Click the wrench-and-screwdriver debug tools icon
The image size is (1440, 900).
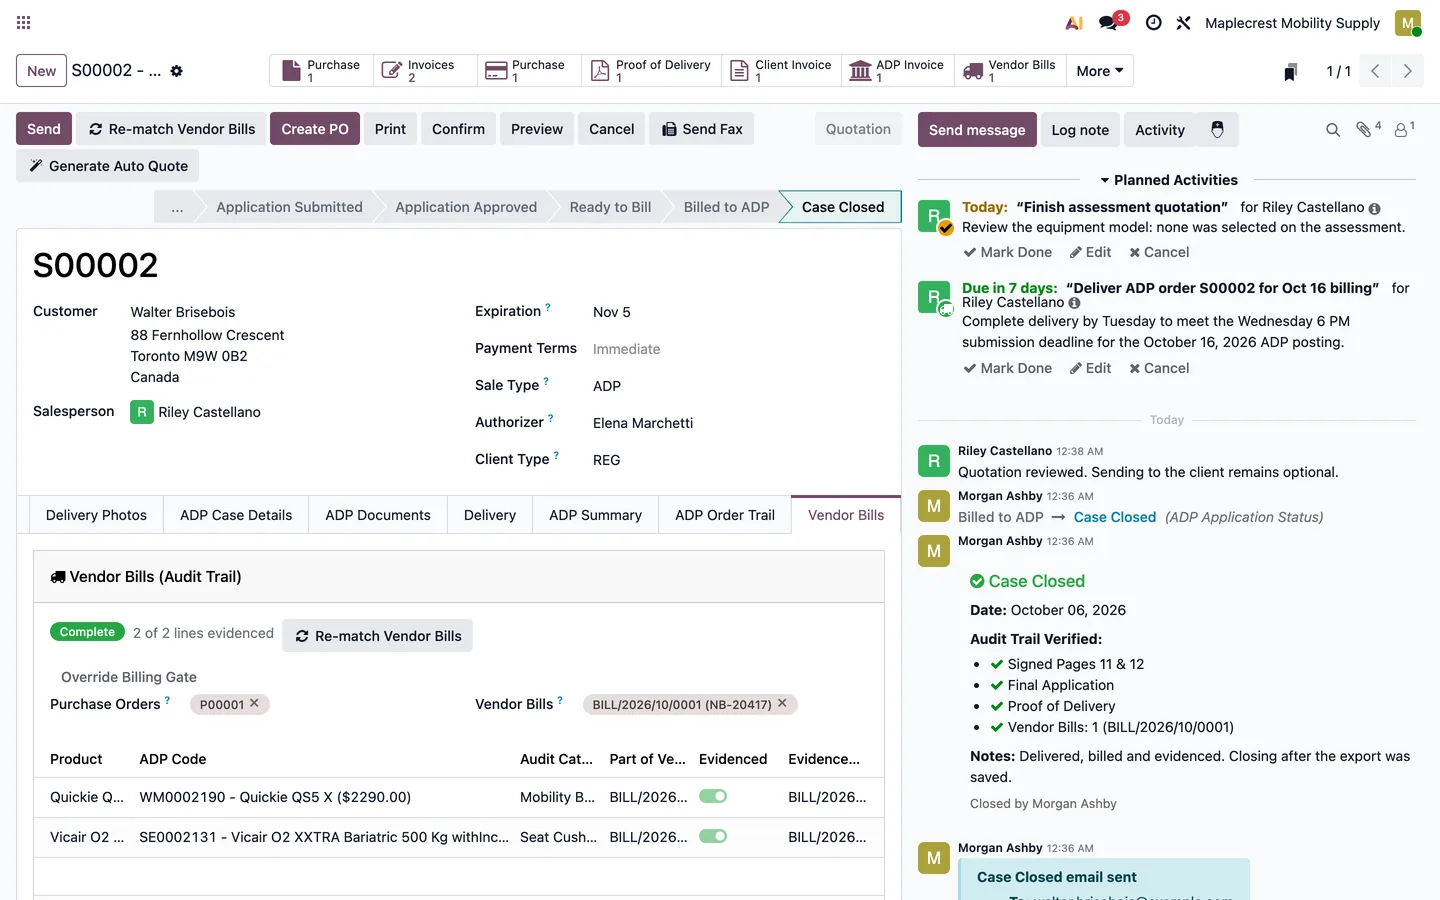(1183, 22)
